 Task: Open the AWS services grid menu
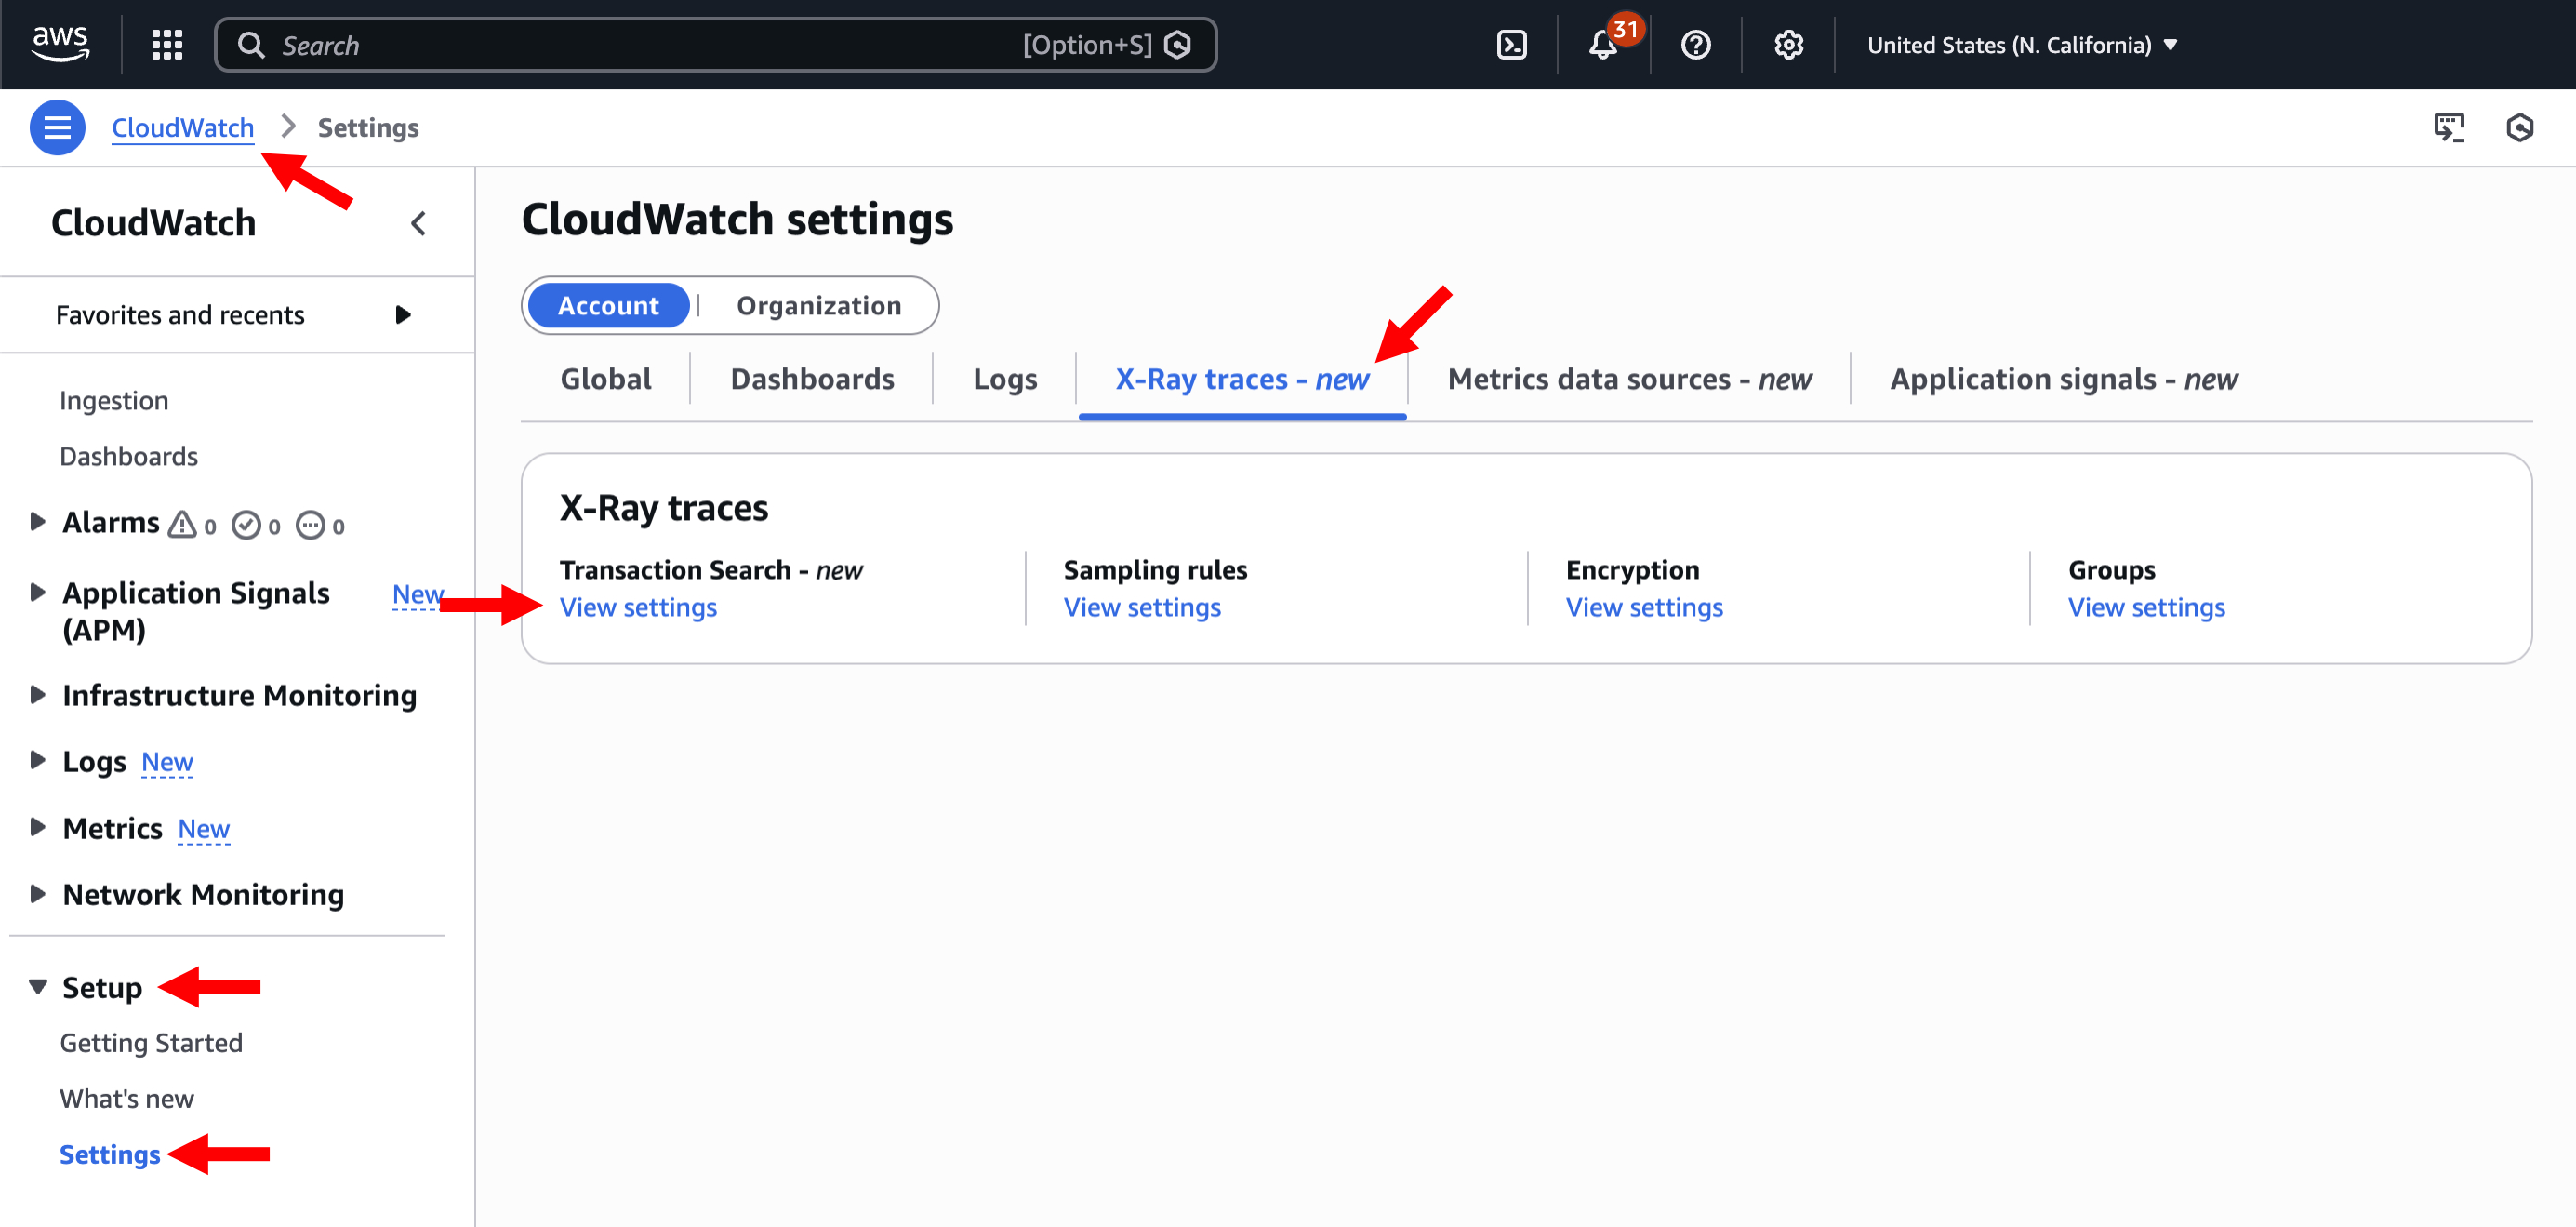[167, 45]
